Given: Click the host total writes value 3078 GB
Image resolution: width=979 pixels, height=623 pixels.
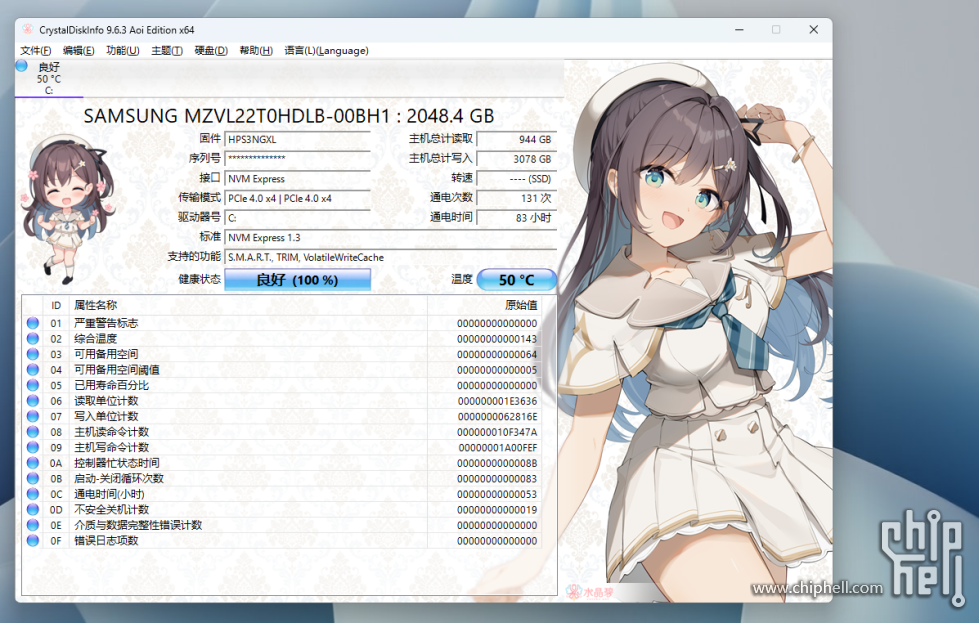Looking at the screenshot, I should (516, 159).
